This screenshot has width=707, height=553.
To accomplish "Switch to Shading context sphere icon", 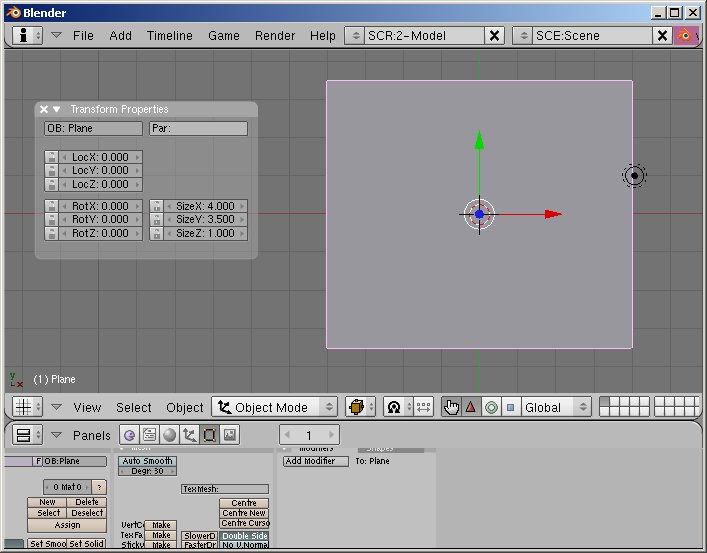I will coord(170,435).
